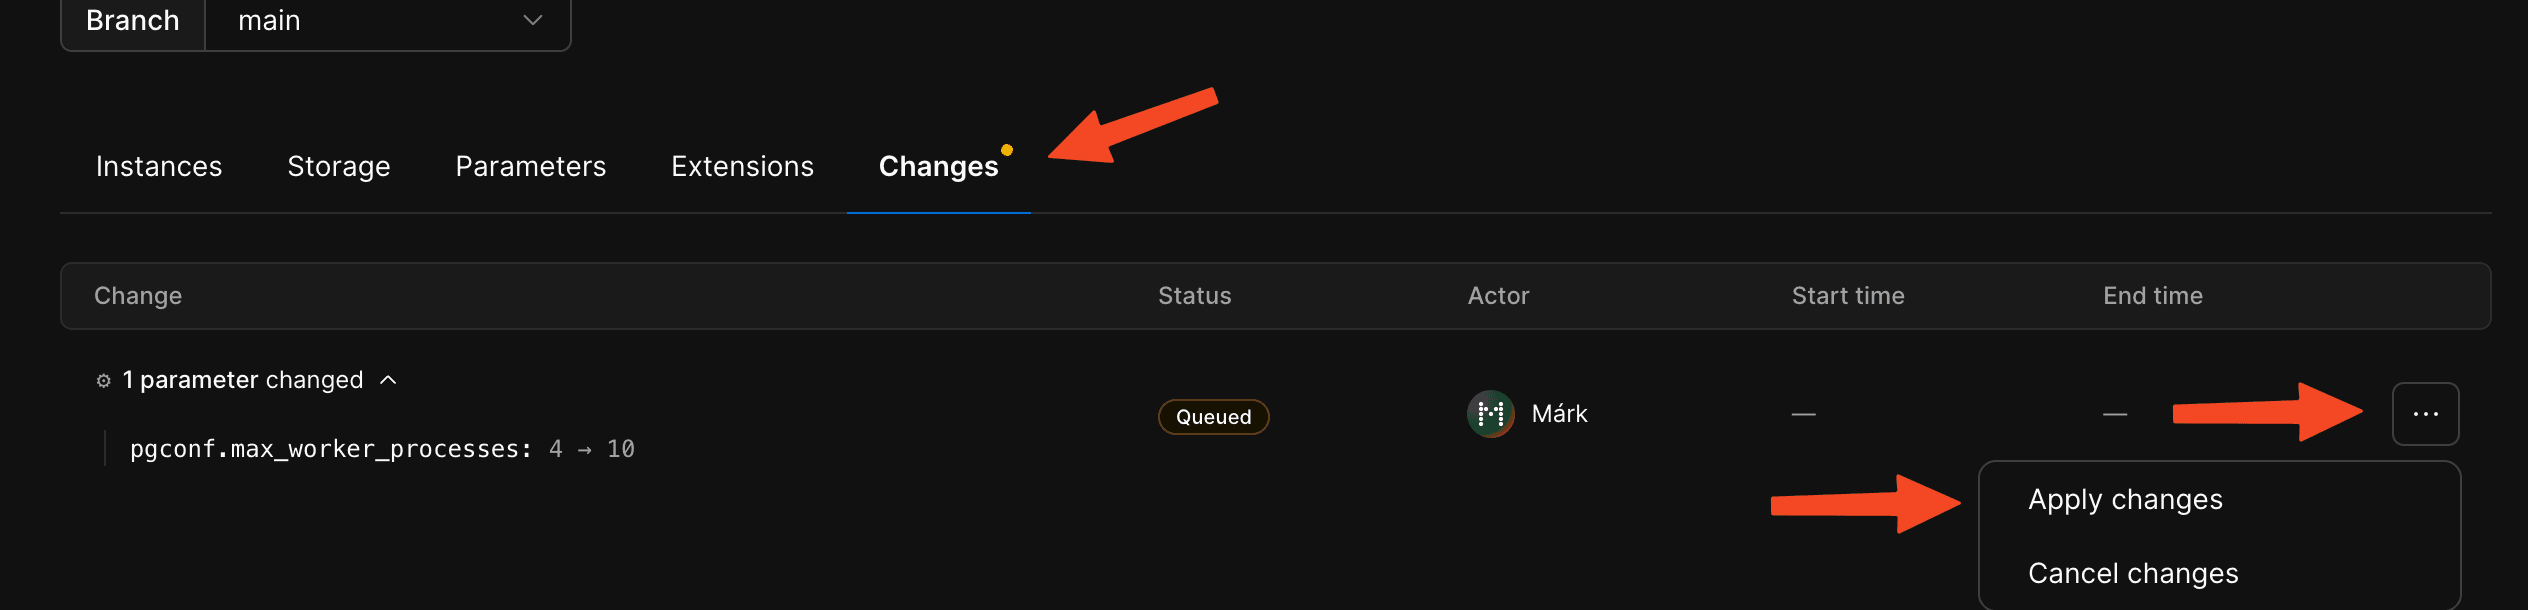
Task: Choose Apply changes from the menu
Action: point(2125,499)
